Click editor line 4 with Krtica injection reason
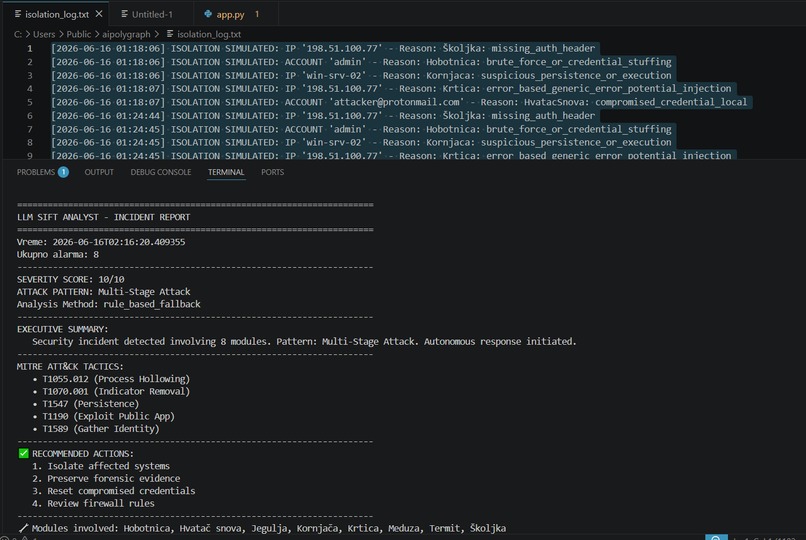This screenshot has width=806, height=540. tap(391, 89)
